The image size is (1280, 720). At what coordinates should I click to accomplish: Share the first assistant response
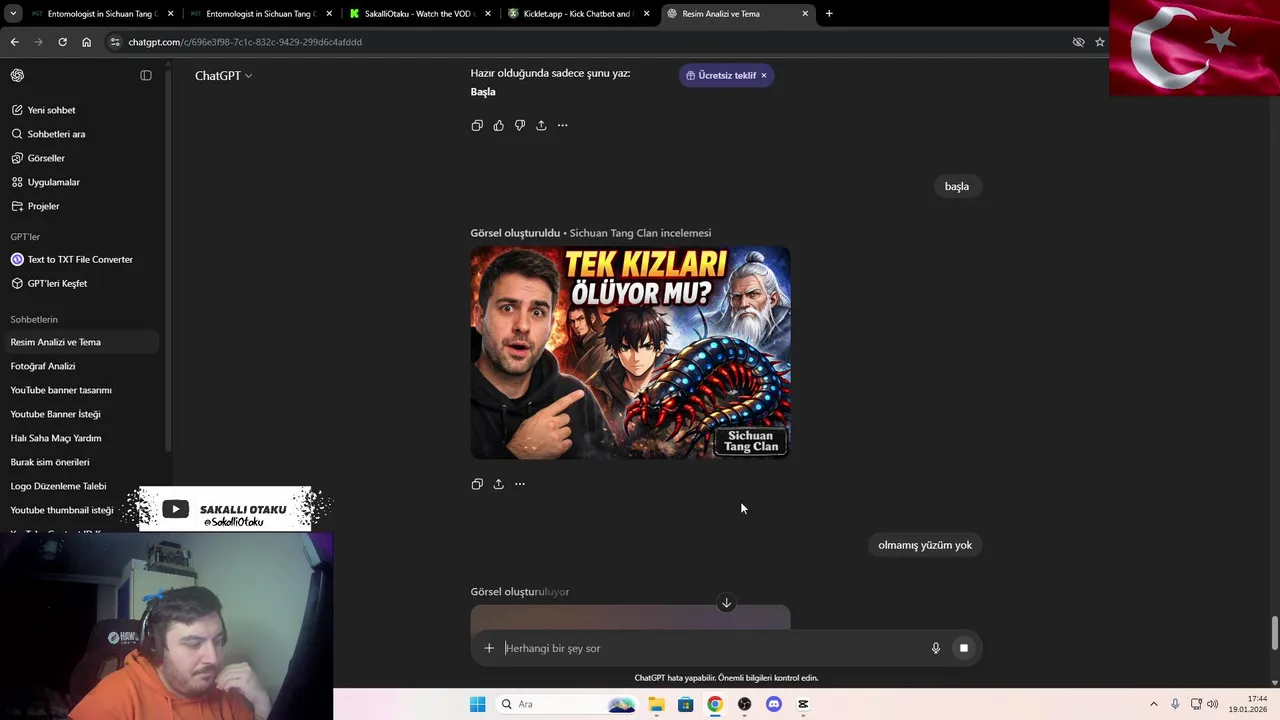pos(541,125)
